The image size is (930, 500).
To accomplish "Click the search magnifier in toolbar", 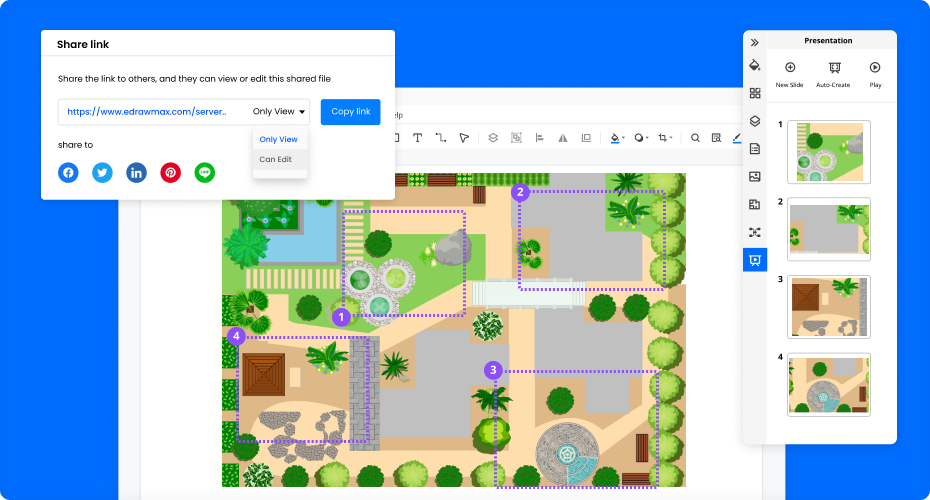I will point(695,138).
